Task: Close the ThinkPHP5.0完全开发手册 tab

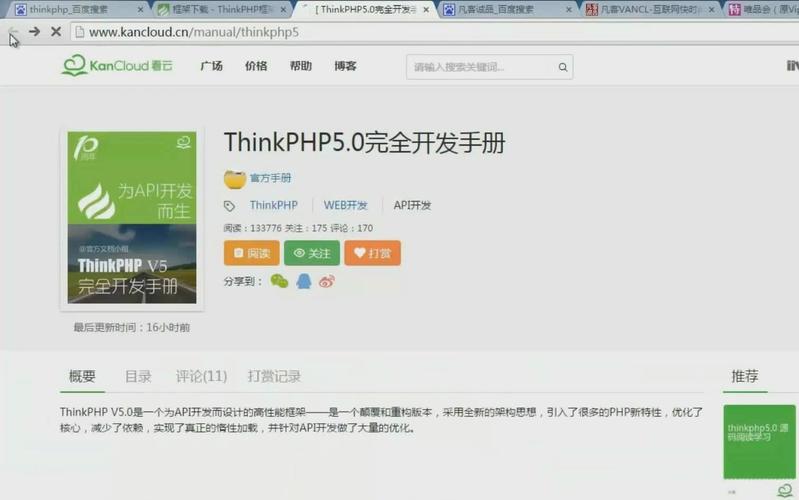Action: tap(426, 10)
